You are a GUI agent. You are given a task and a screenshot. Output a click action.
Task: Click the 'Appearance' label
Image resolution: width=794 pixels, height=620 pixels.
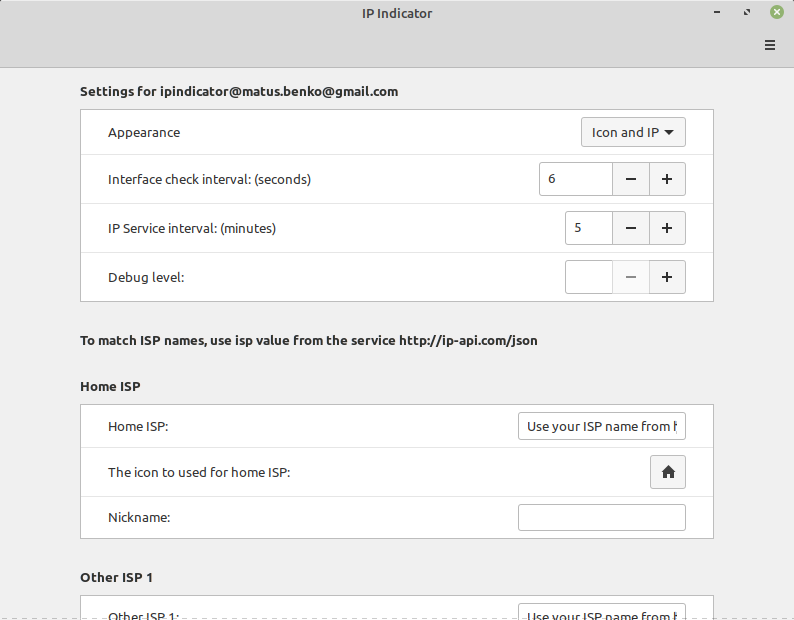(x=144, y=133)
